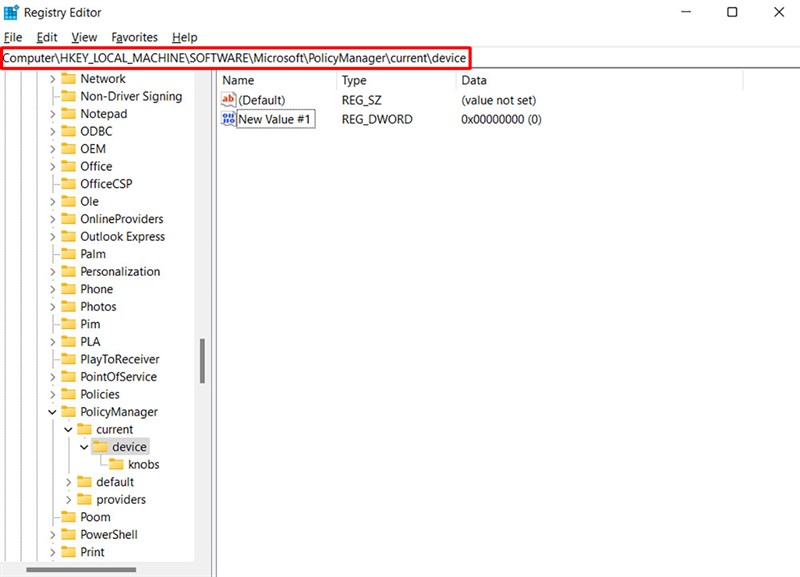Collapse the PolicyManager key
Viewport: 800px width, 577px height.
(x=53, y=411)
